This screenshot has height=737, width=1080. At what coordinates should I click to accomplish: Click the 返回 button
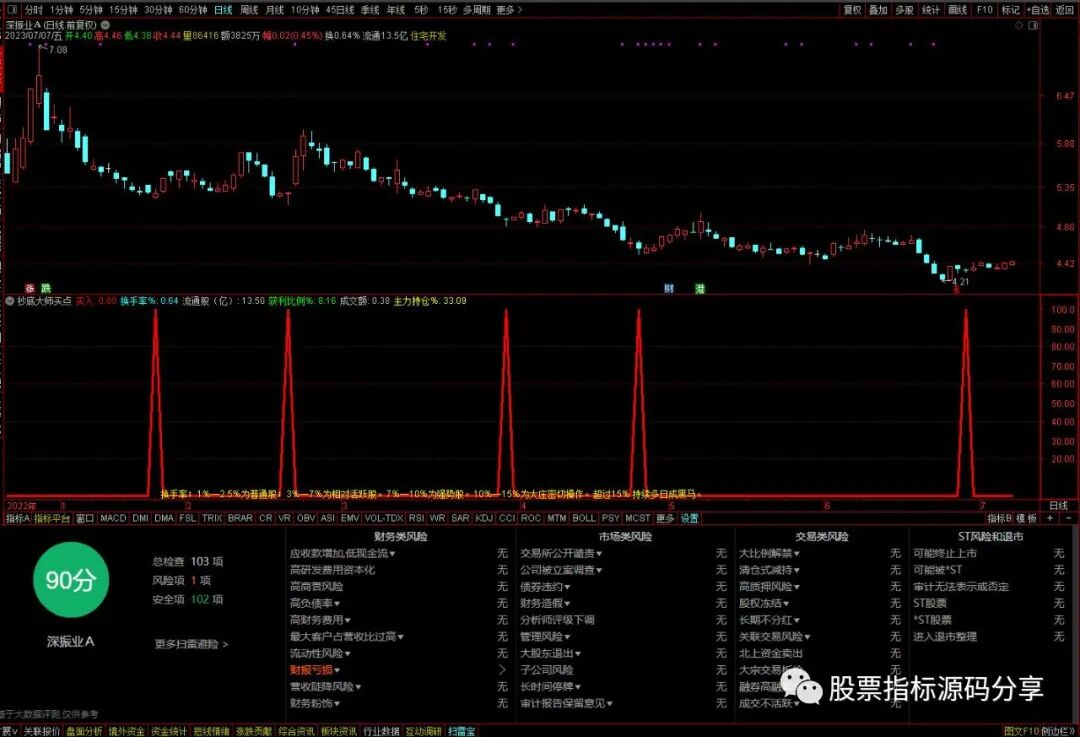[1064, 10]
